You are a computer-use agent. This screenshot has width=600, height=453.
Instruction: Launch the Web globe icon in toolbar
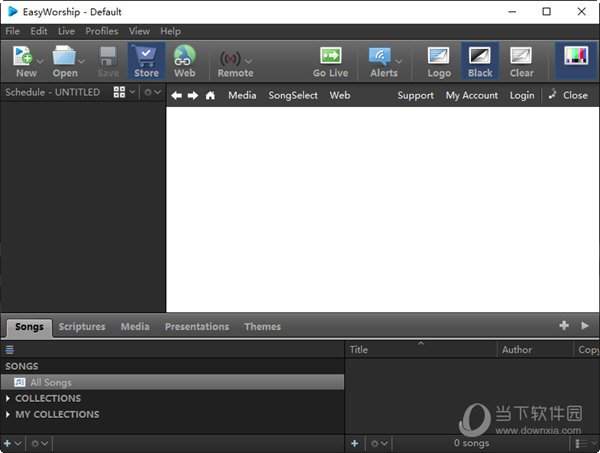pyautogui.click(x=185, y=55)
